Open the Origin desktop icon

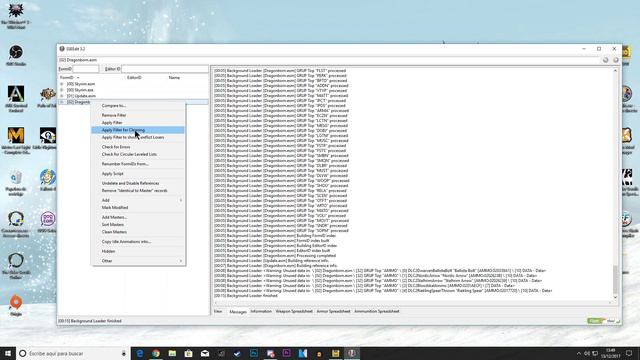[x=16, y=305]
